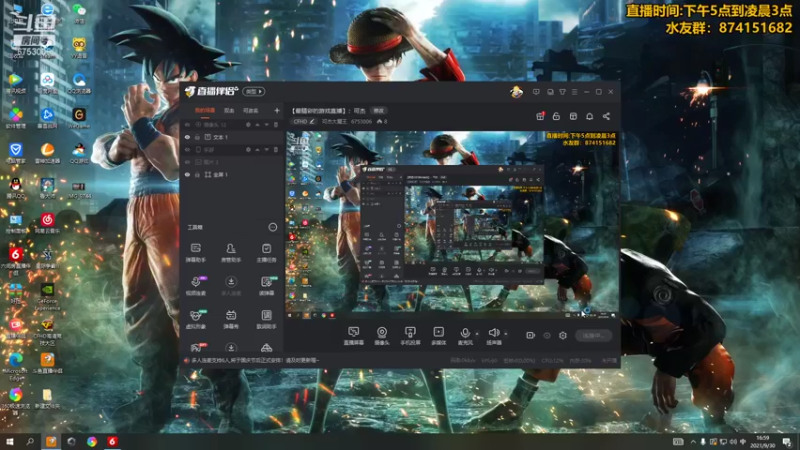Viewport: 800px width, 450px height.
Task: Click the 修改 button next to title
Action: point(378,110)
